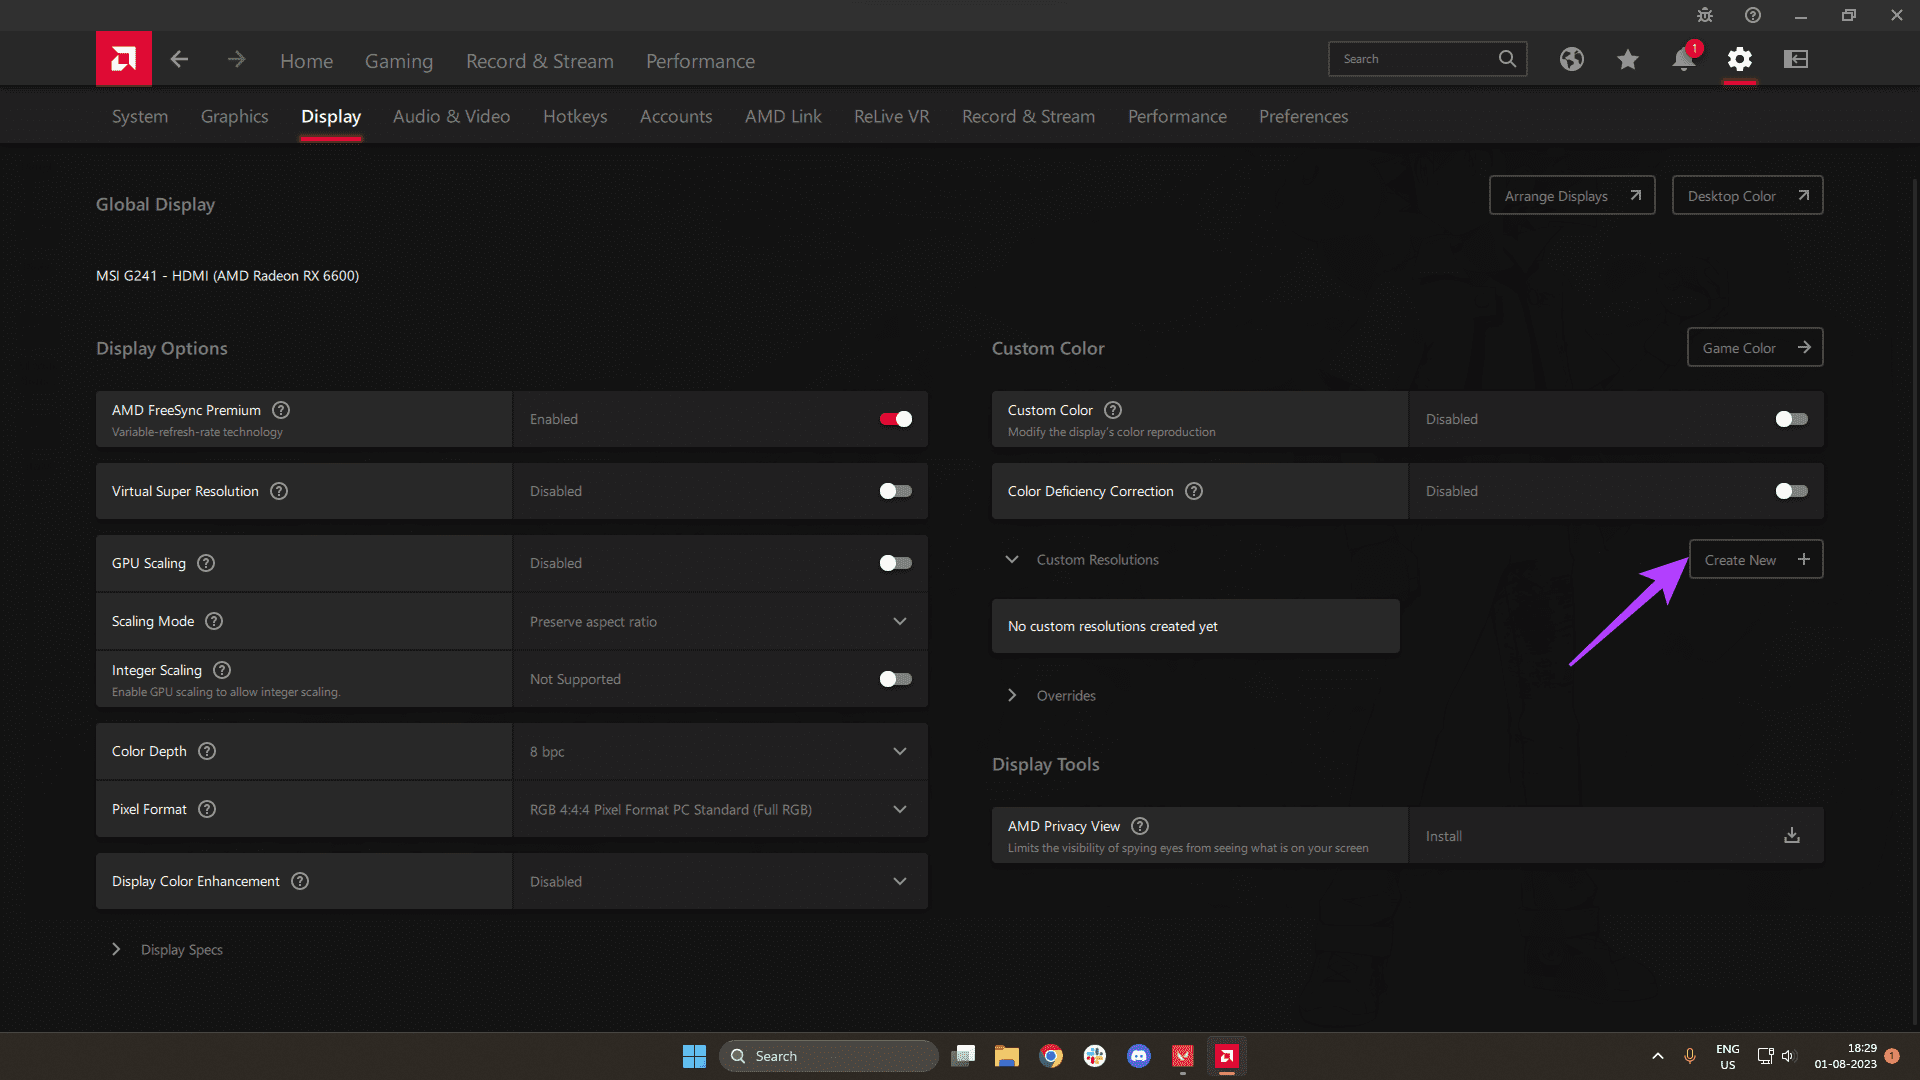The image size is (1920, 1080).
Task: Click the bug report icon at top right
Action: tap(1704, 15)
